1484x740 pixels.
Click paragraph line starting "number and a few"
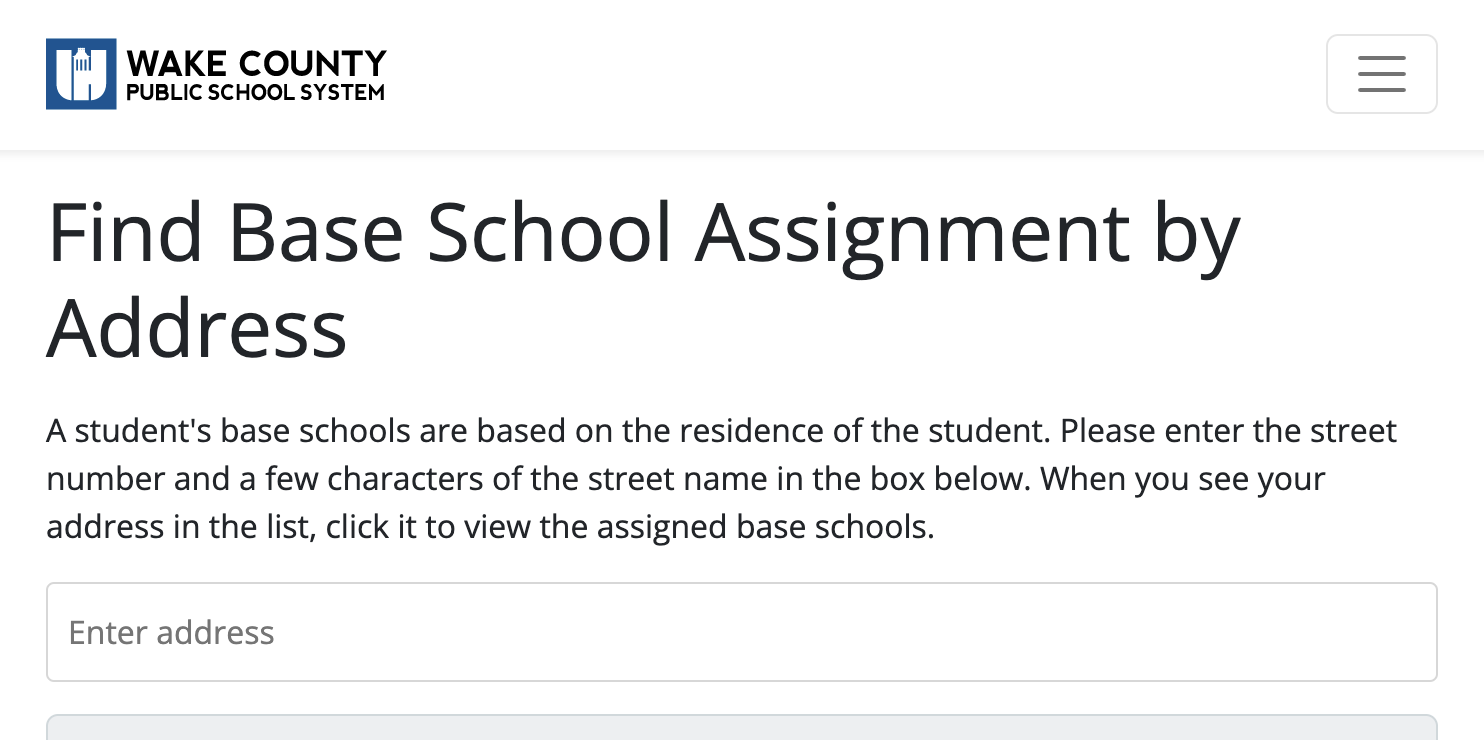685,479
